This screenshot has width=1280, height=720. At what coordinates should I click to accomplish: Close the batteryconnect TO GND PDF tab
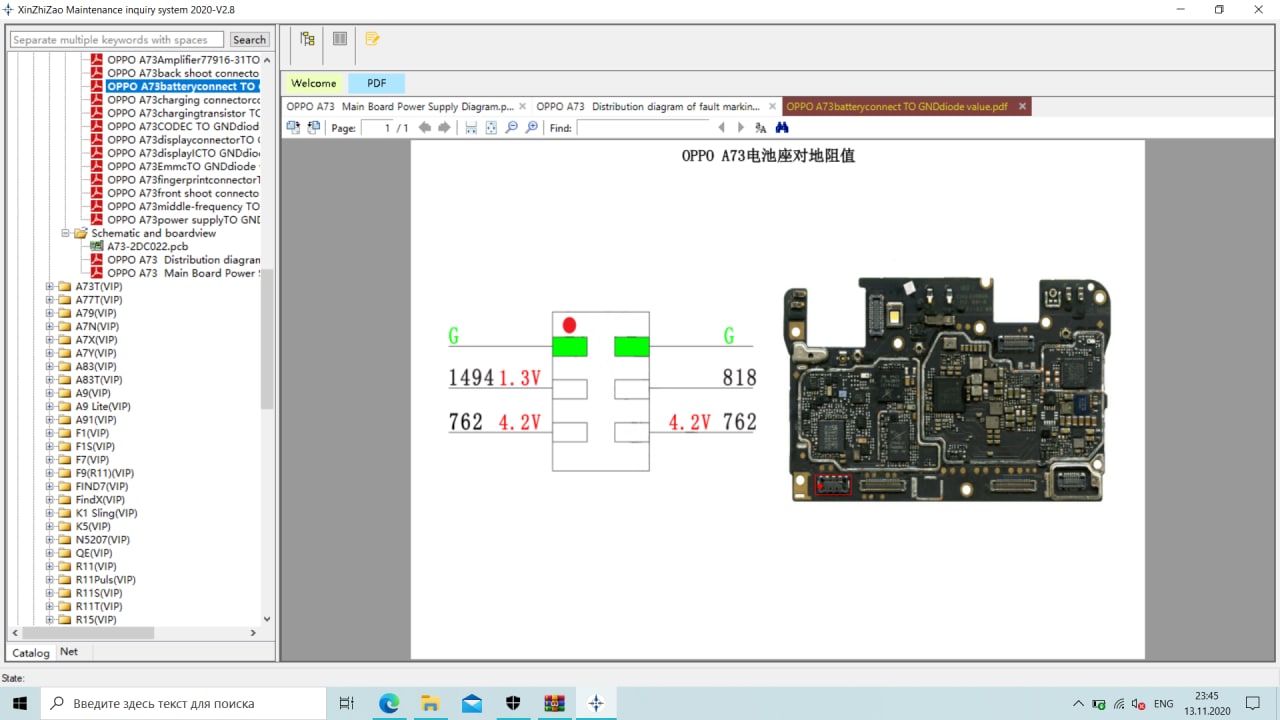(x=1022, y=106)
